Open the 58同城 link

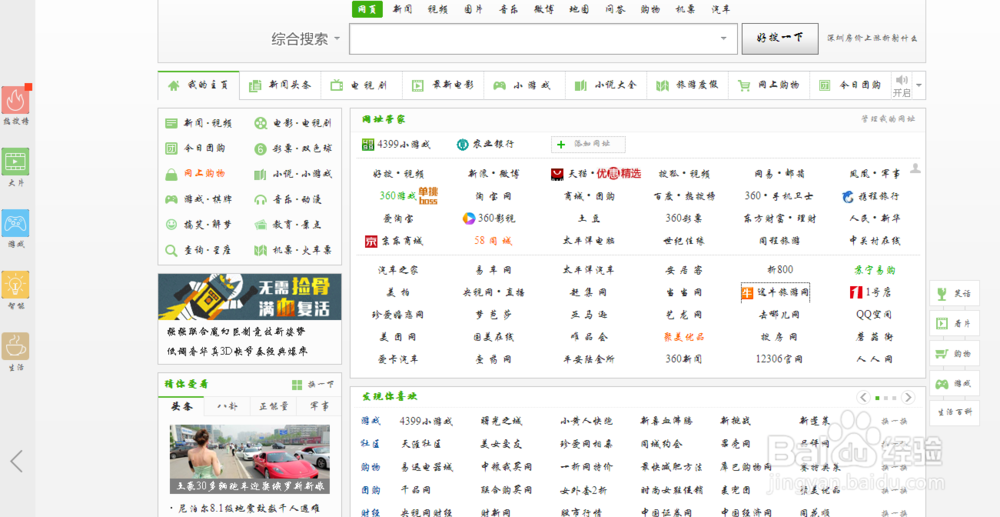(x=493, y=241)
